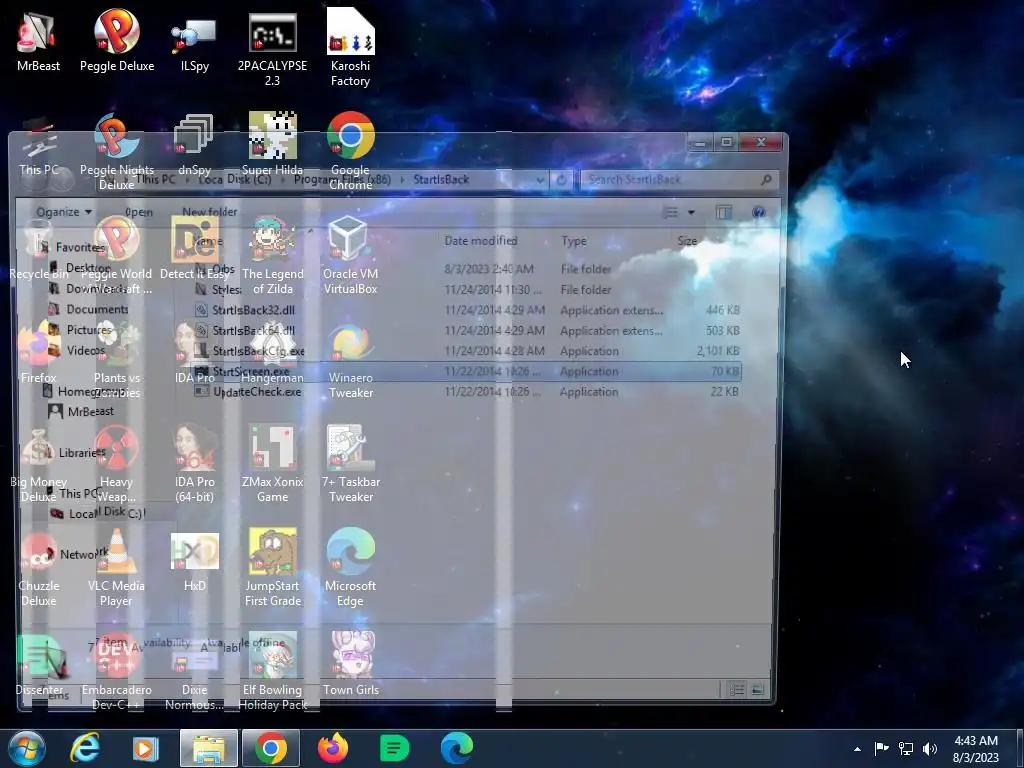Sort by Date modified column header

tap(481, 241)
